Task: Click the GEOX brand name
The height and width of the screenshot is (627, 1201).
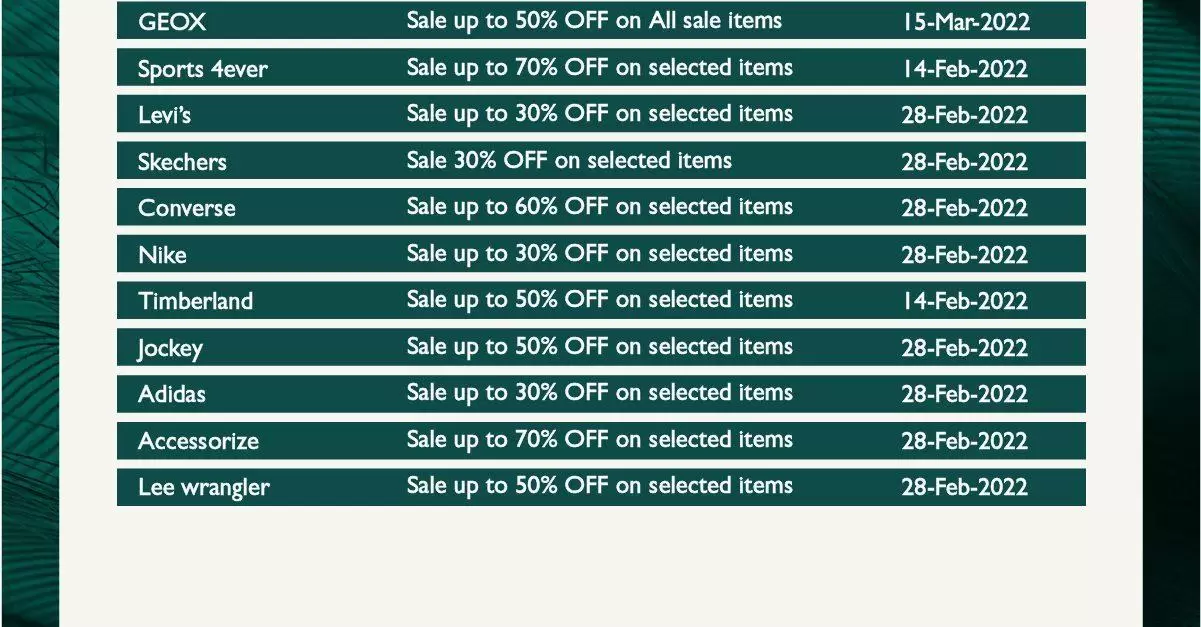Action: click(x=172, y=22)
